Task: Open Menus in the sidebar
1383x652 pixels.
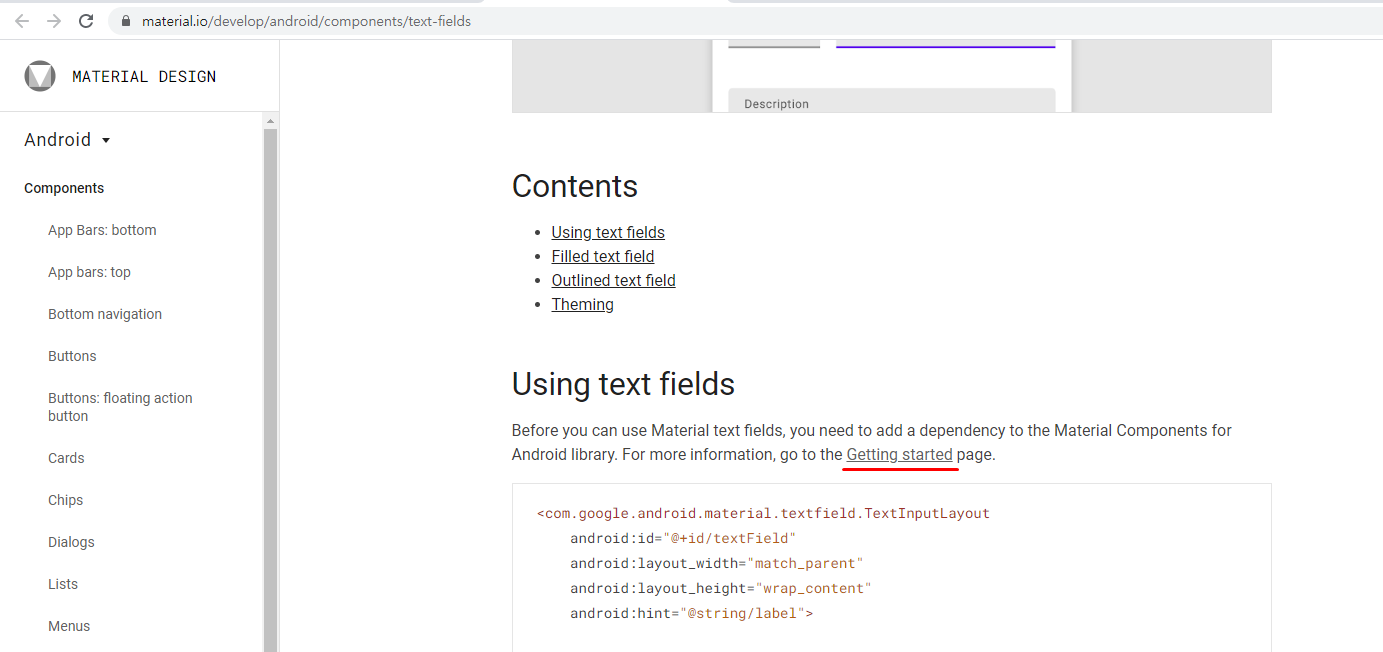Action: coord(69,626)
